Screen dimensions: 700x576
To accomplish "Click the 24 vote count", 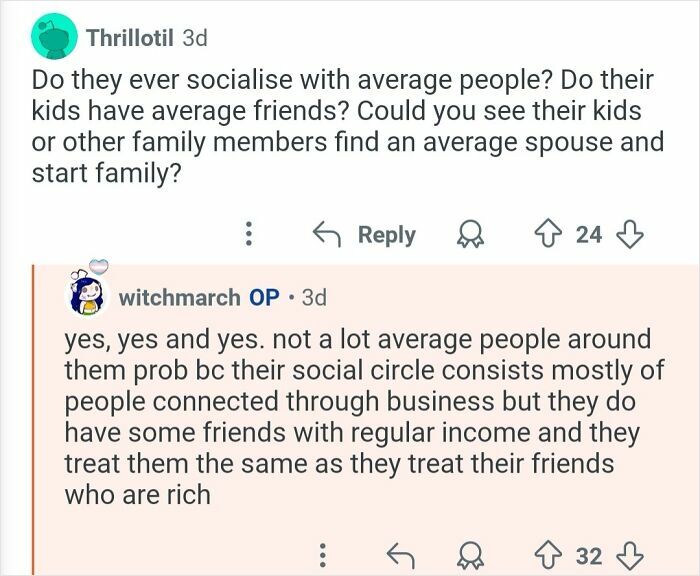I will (x=589, y=235).
